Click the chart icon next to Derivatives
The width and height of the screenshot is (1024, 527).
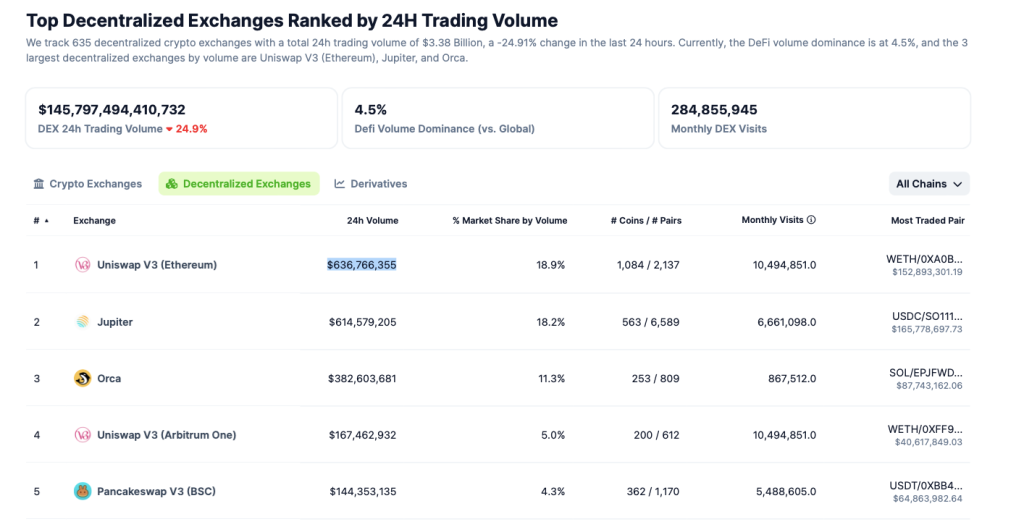coord(340,184)
